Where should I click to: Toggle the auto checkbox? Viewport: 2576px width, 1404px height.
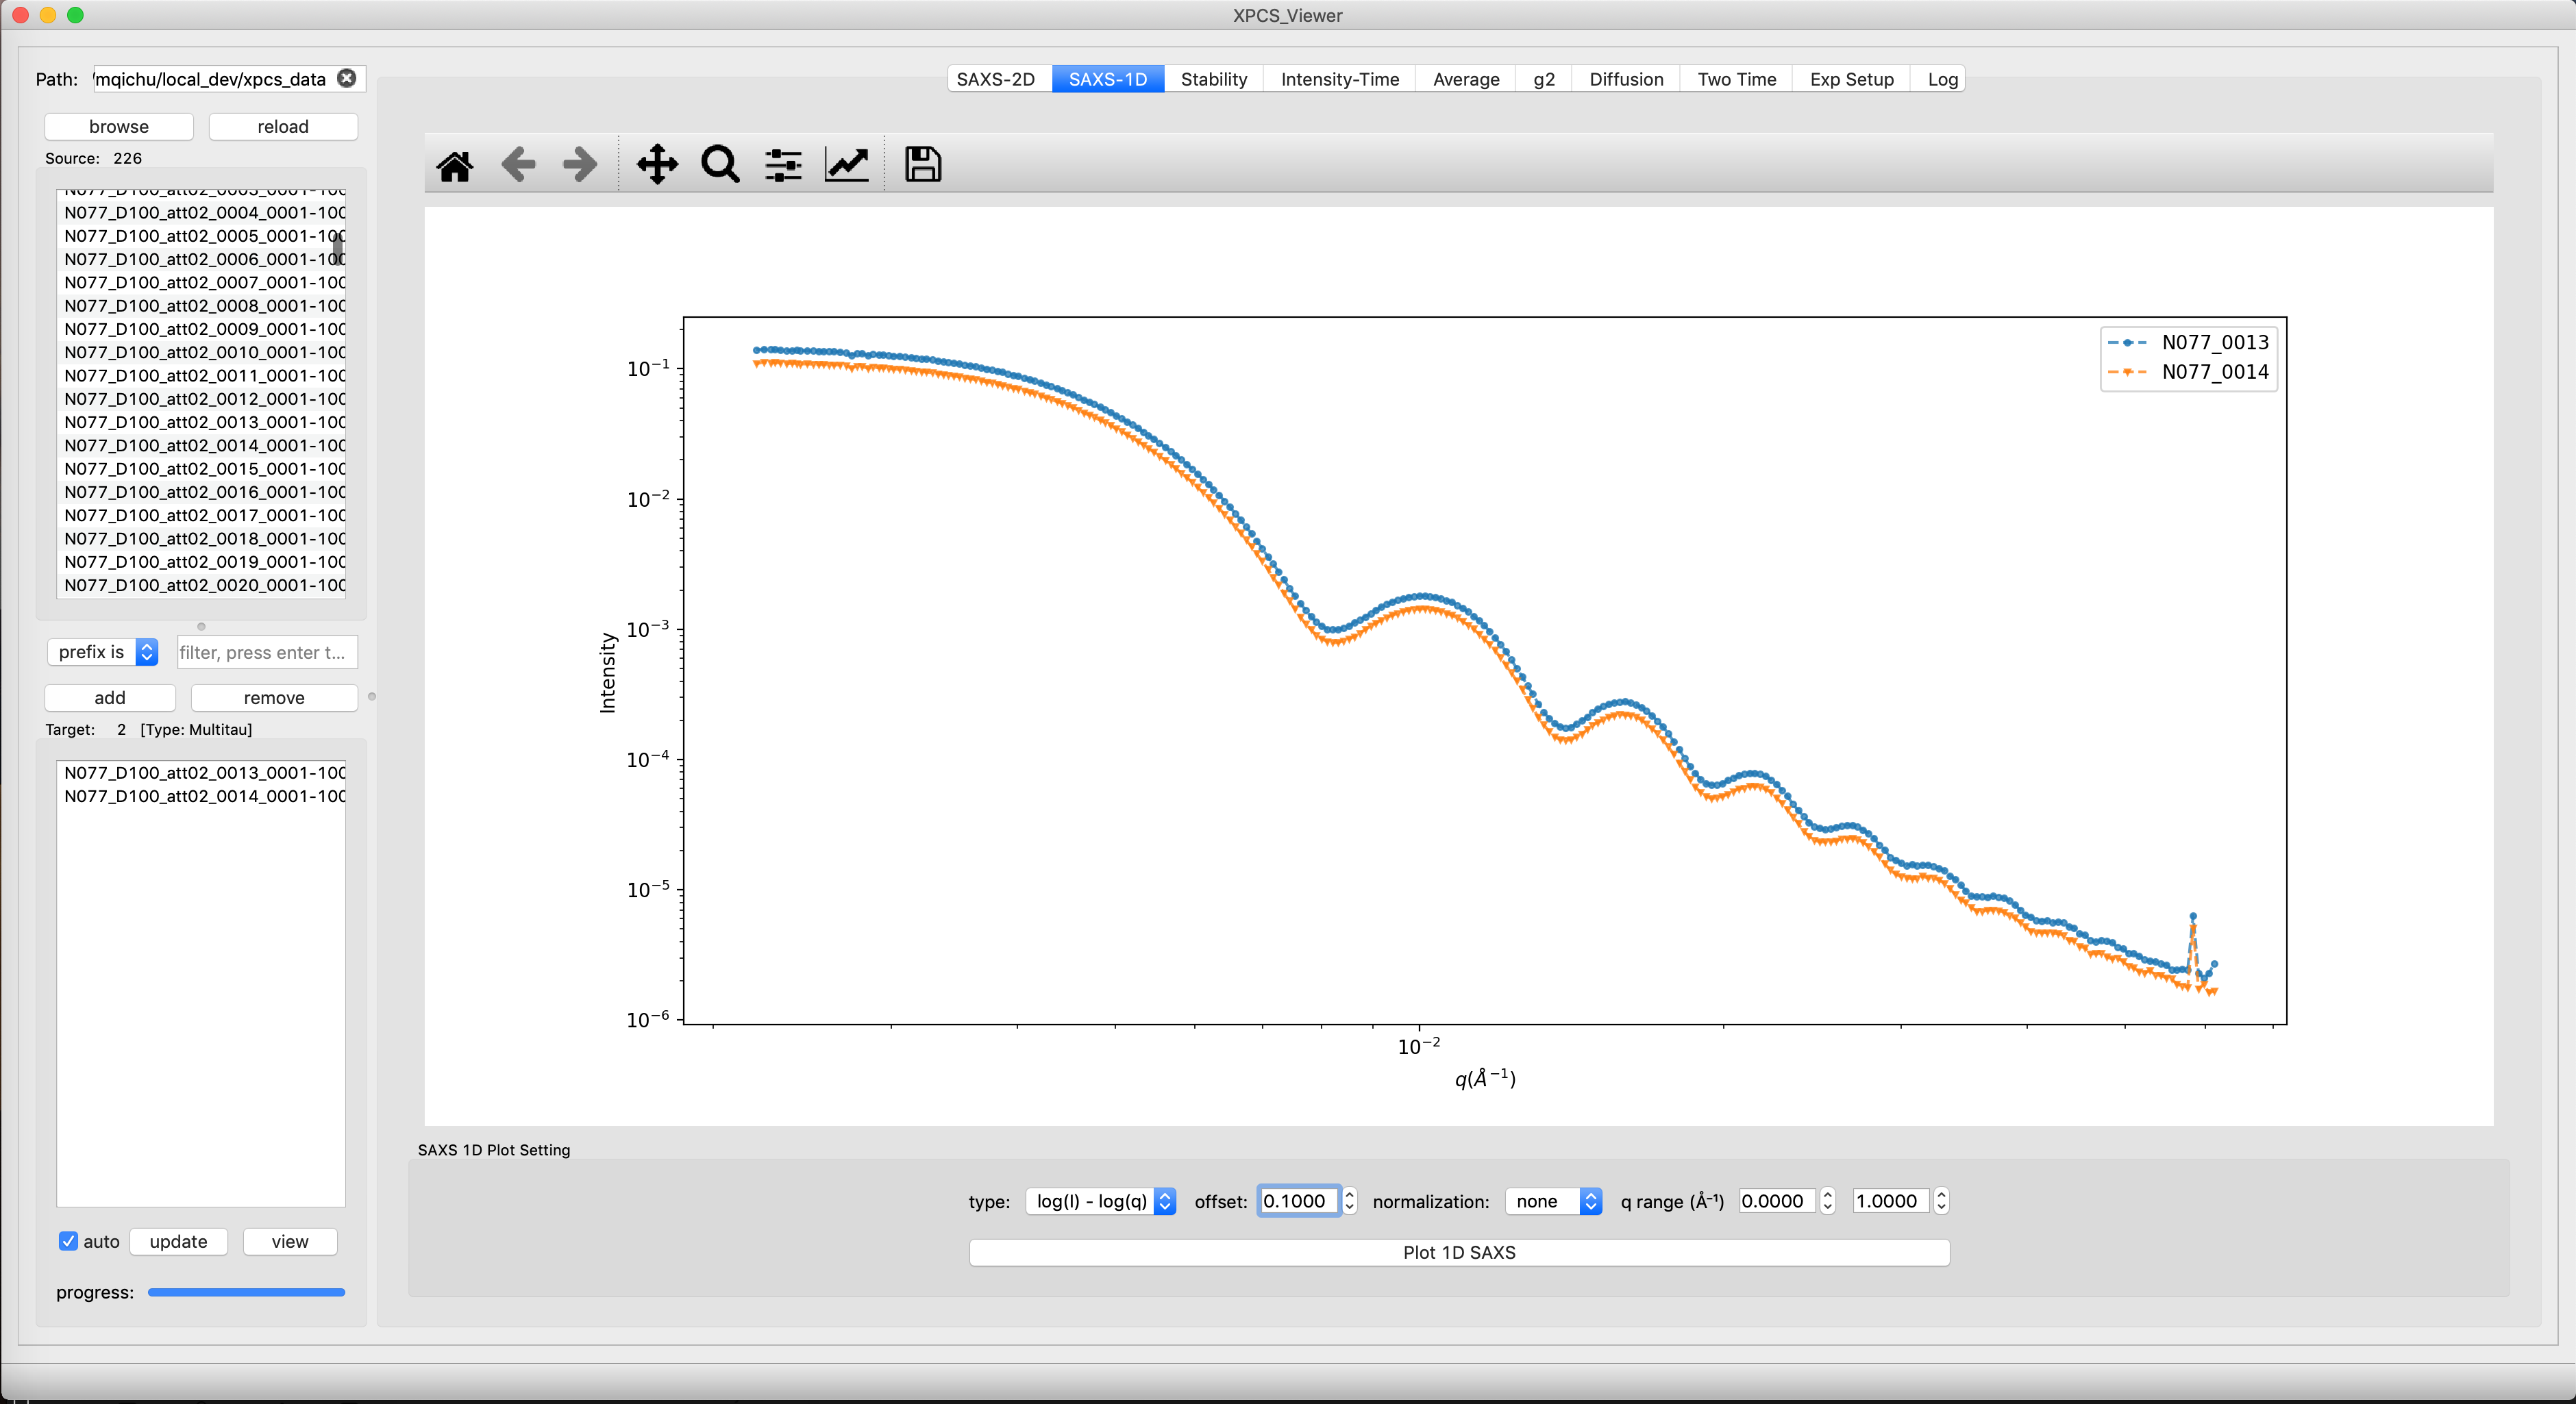68,1241
